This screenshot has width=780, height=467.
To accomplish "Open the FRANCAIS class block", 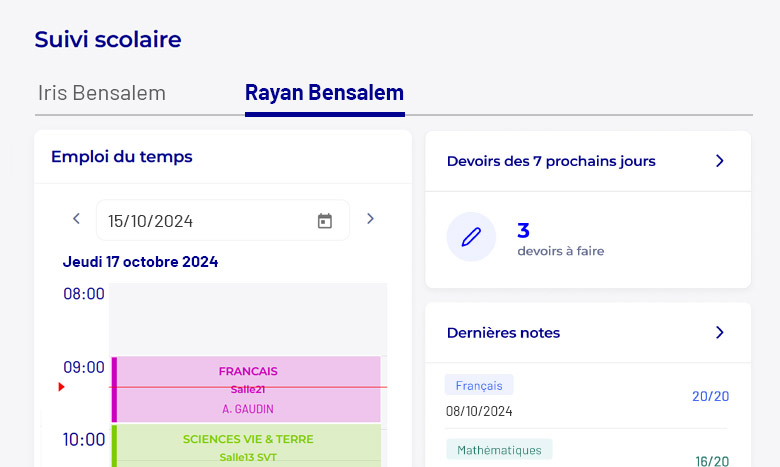I will coord(246,389).
